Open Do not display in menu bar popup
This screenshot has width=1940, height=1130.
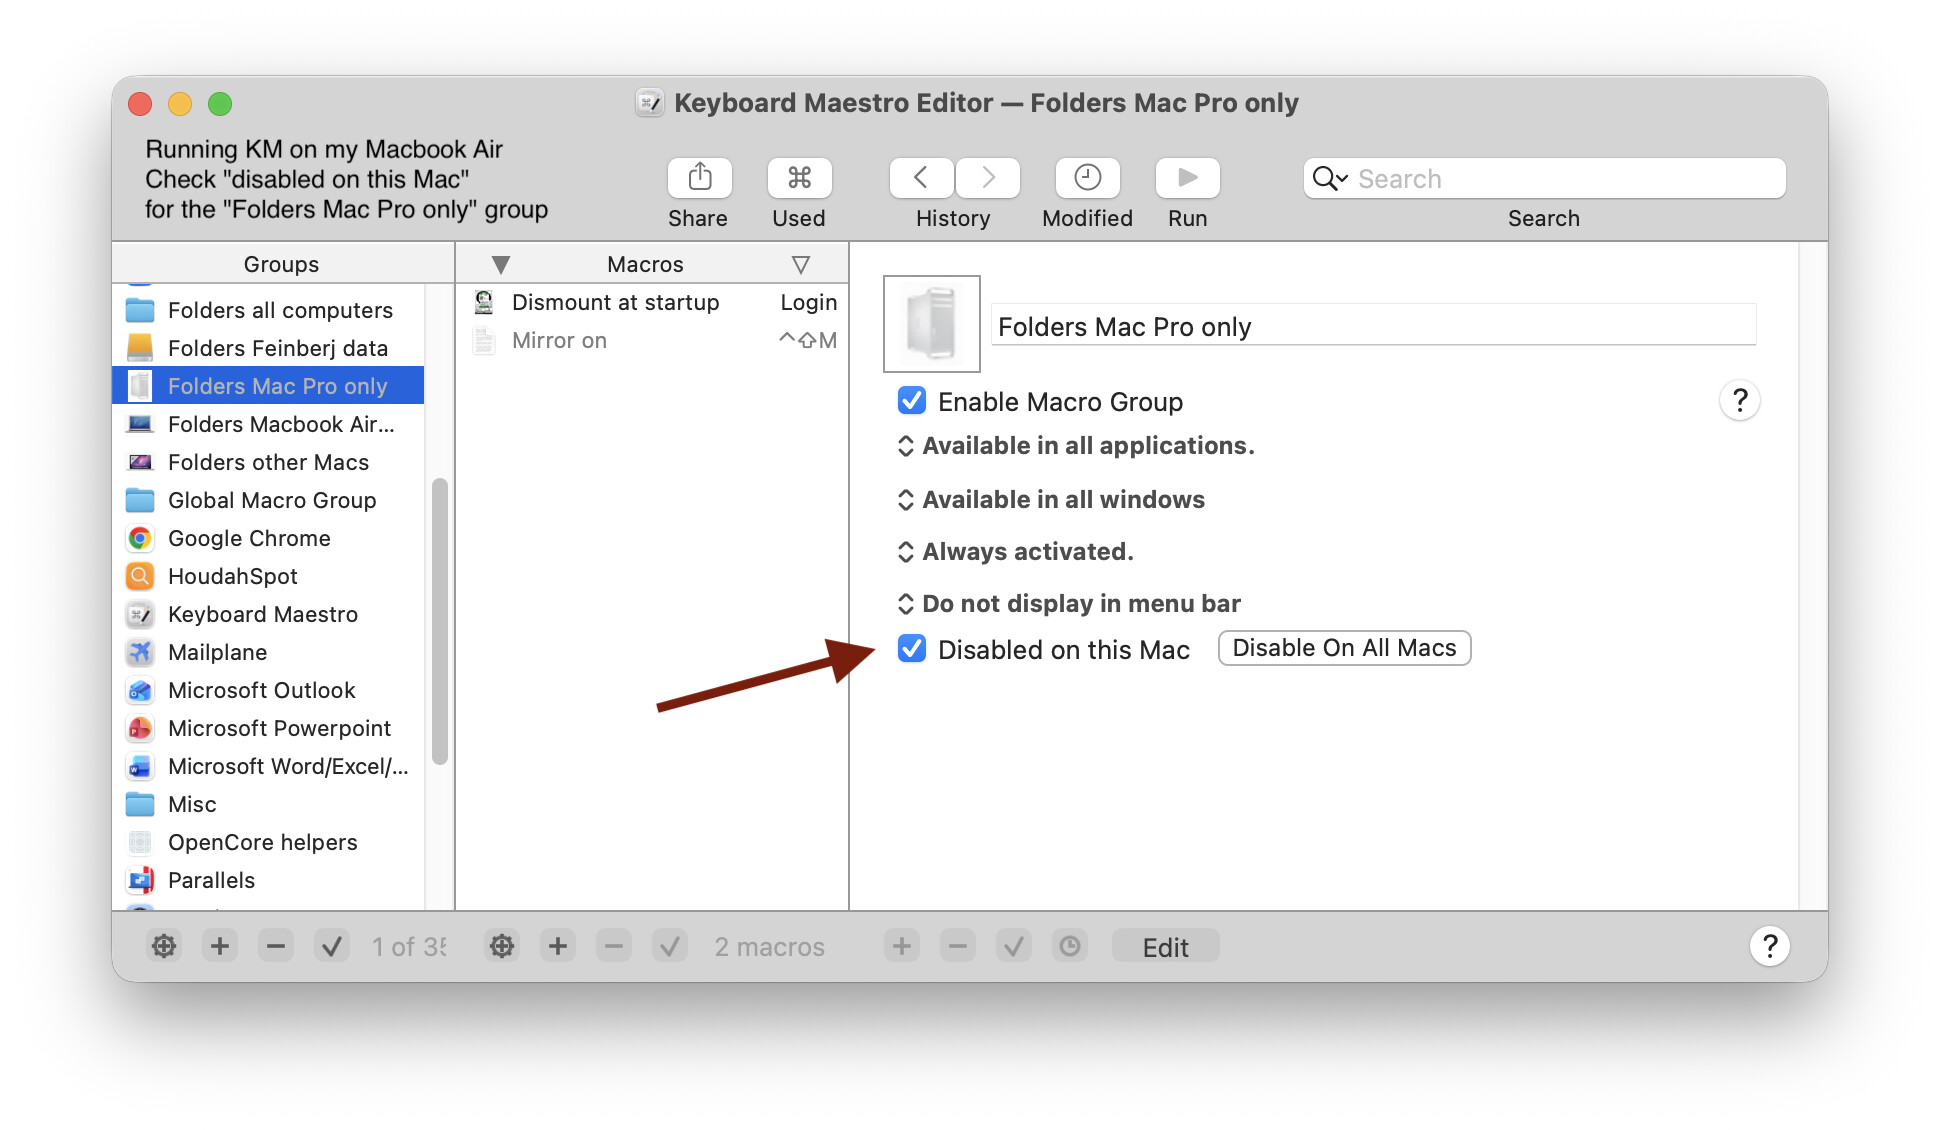pyautogui.click(x=1070, y=604)
